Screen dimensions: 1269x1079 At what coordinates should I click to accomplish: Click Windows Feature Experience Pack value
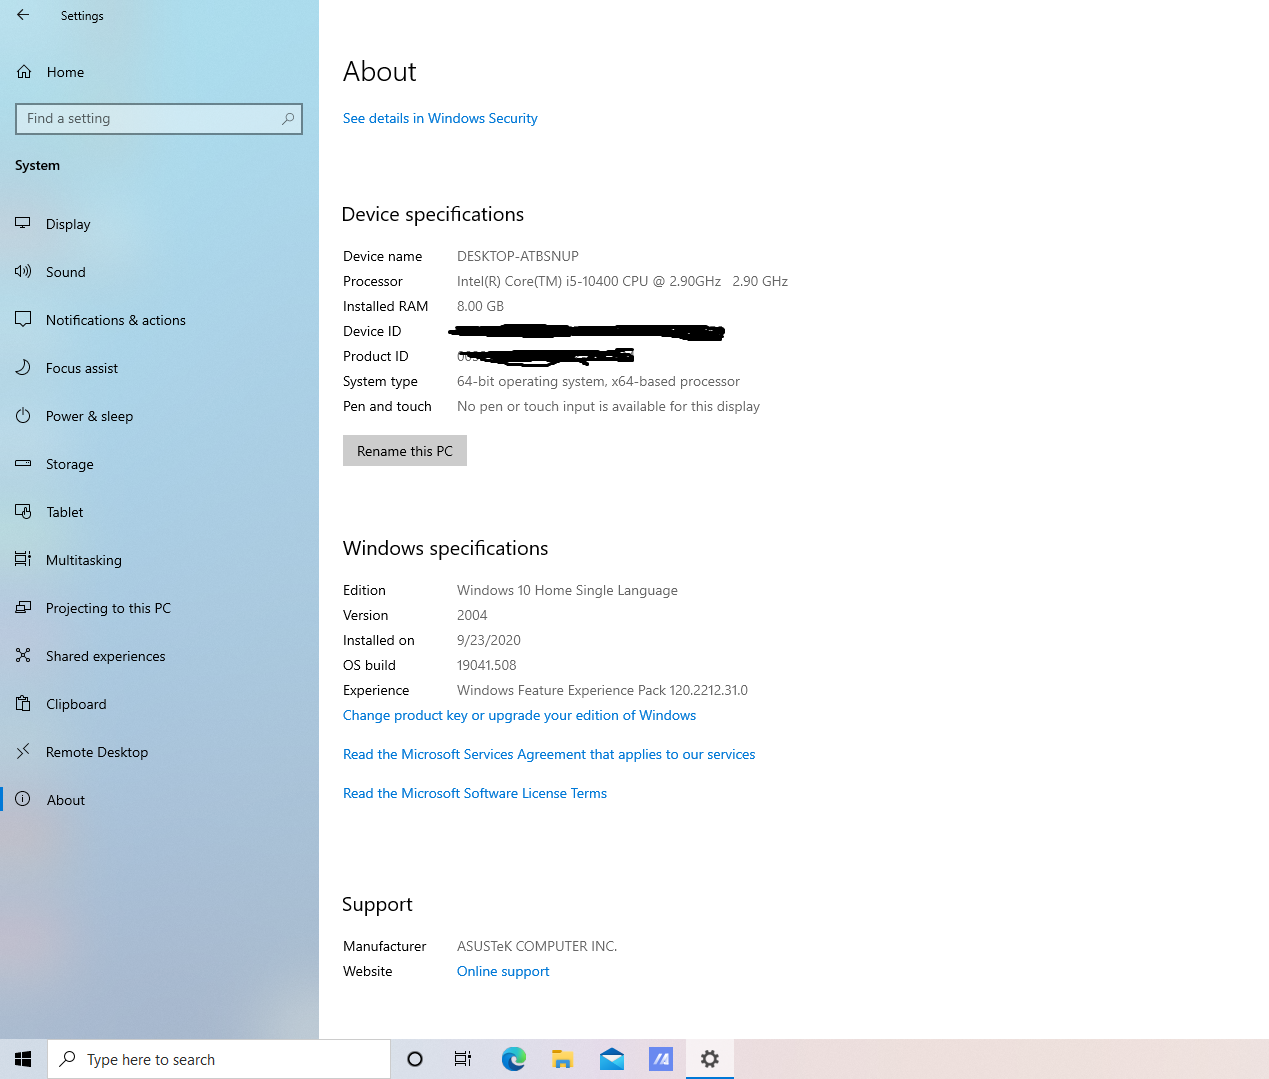(602, 690)
